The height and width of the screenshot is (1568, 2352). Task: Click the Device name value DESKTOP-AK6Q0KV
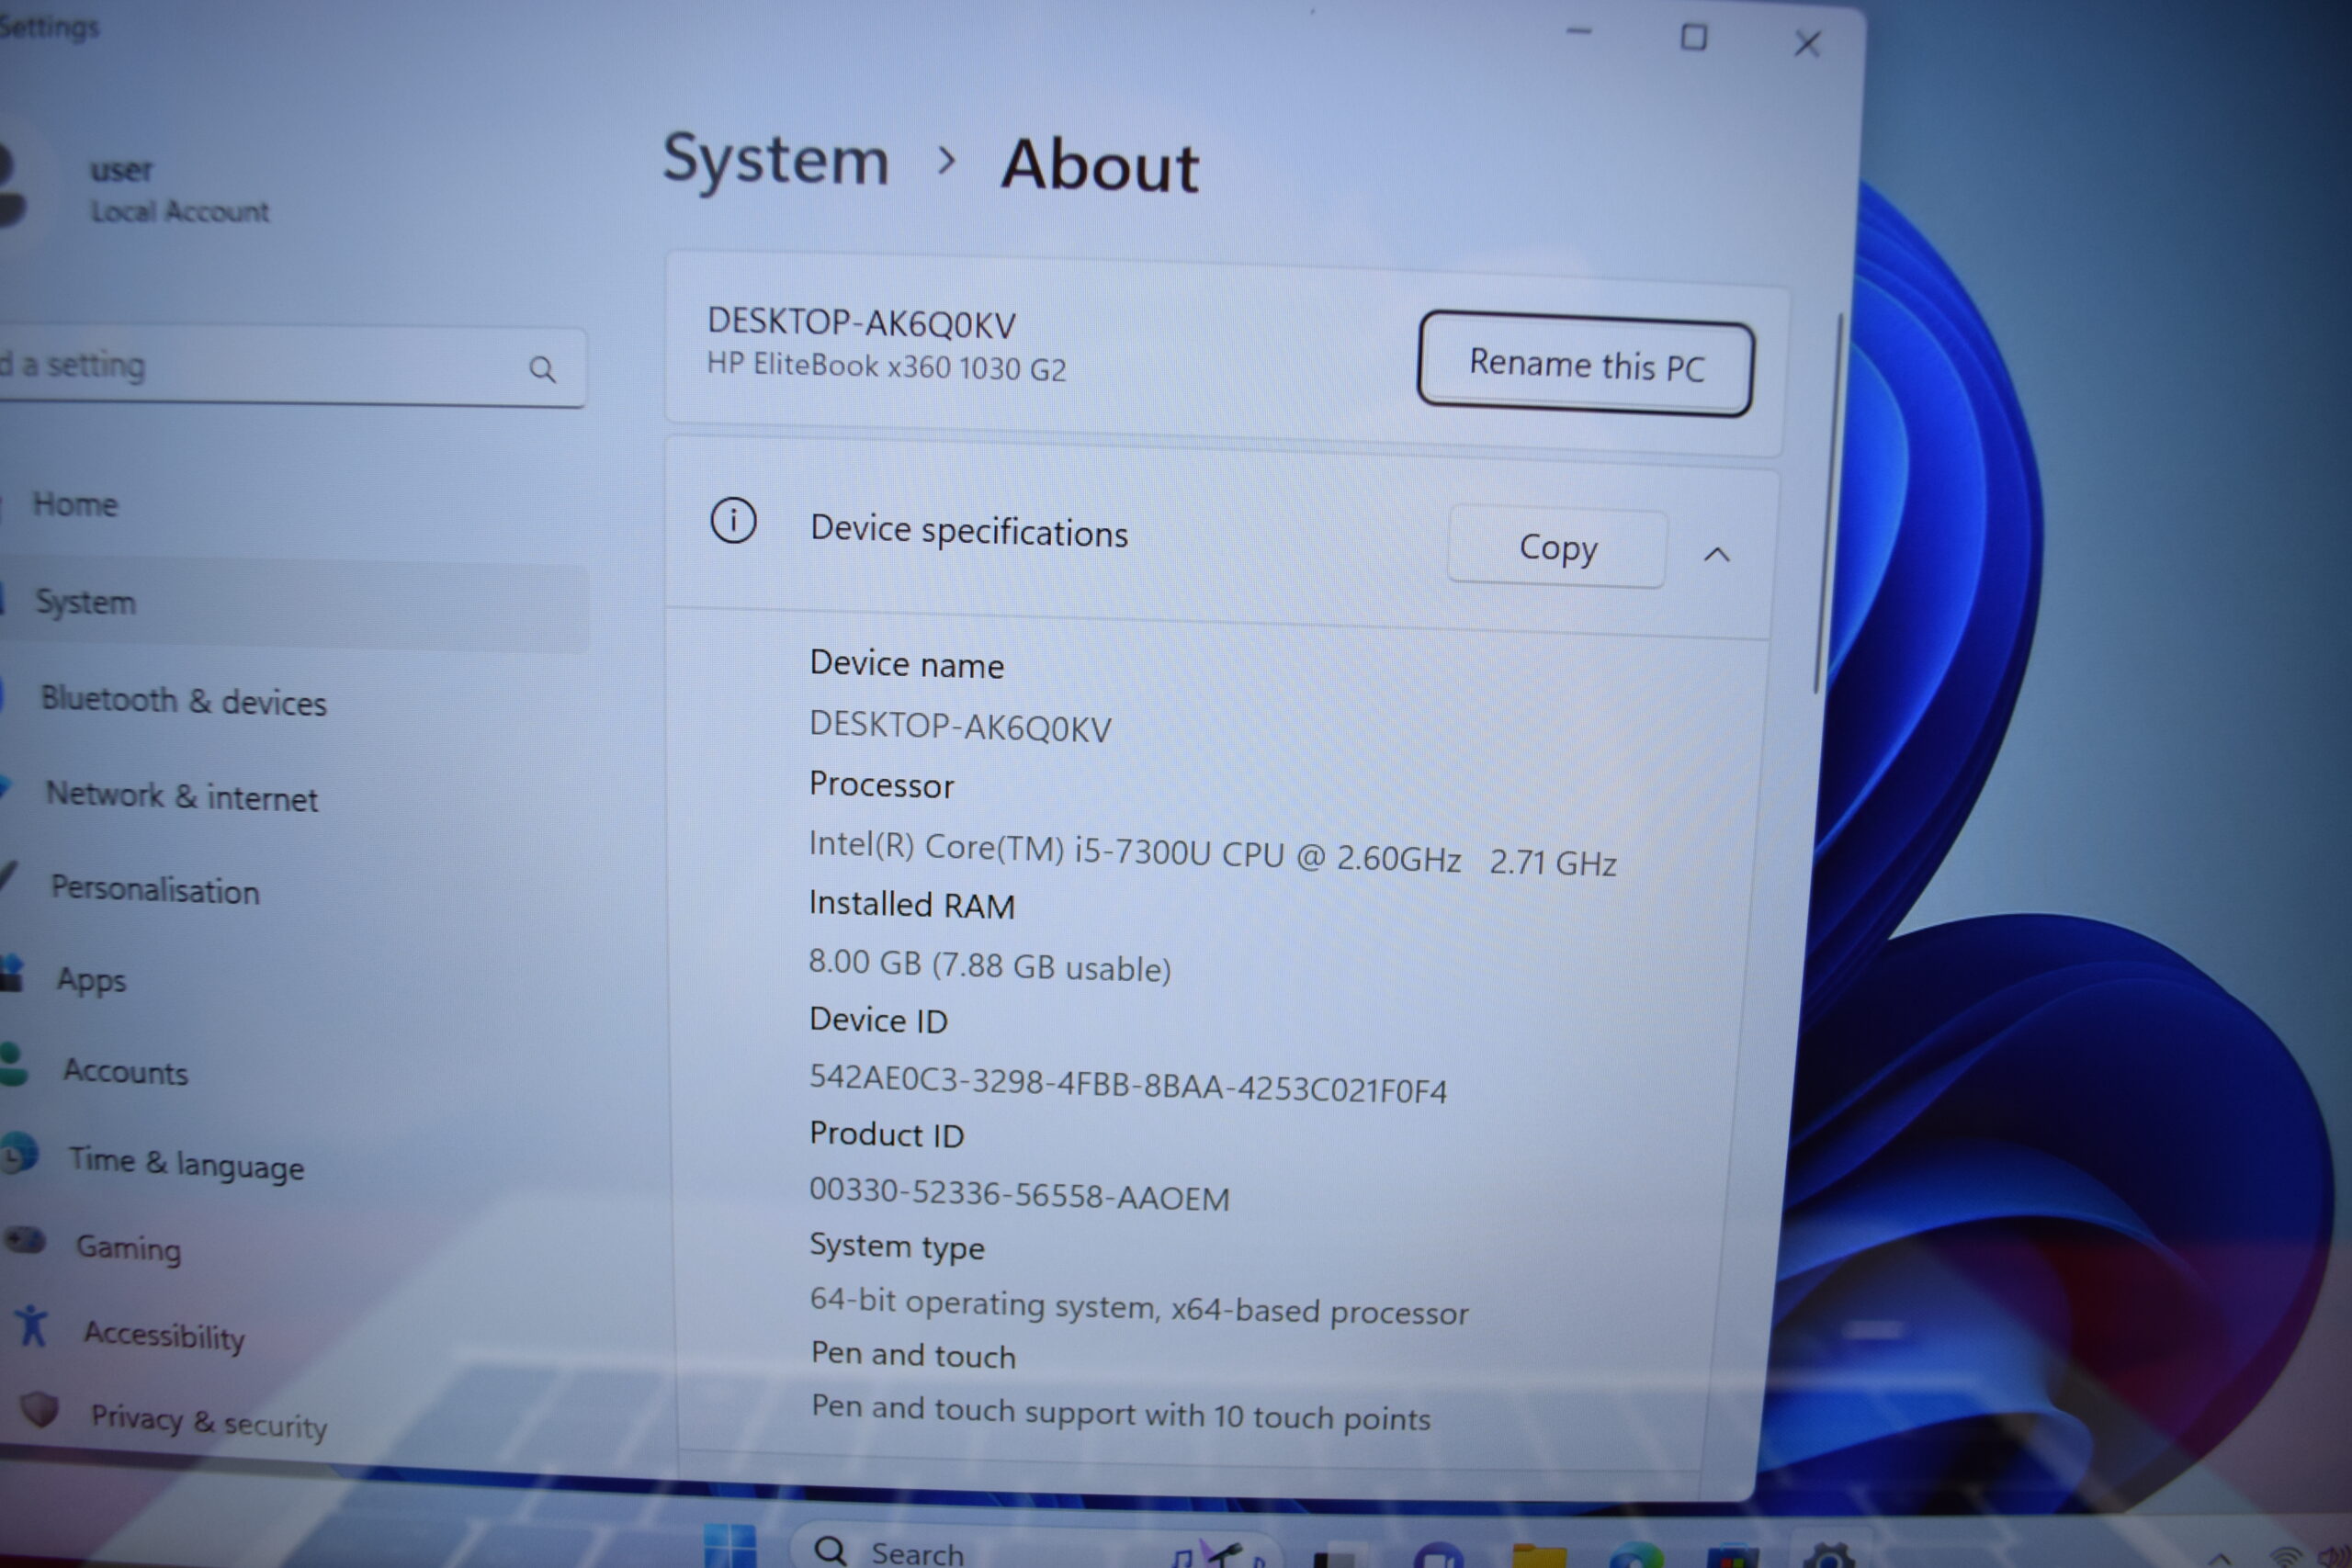point(960,727)
